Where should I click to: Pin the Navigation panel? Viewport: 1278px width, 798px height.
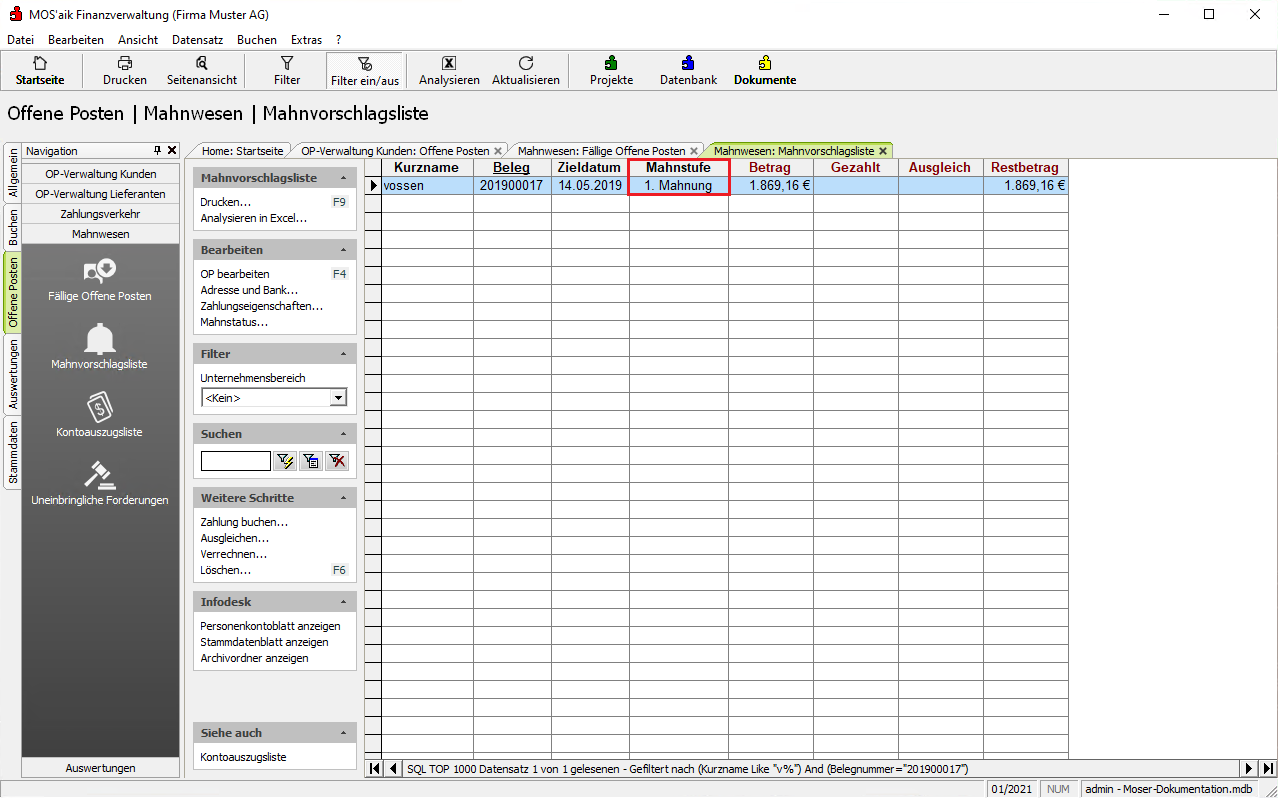[157, 150]
